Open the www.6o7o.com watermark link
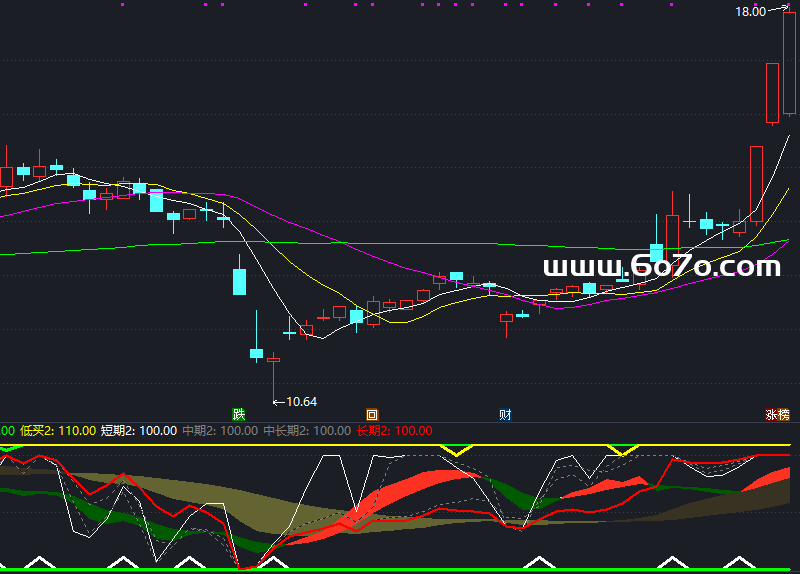This screenshot has width=800, height=574. point(661,267)
